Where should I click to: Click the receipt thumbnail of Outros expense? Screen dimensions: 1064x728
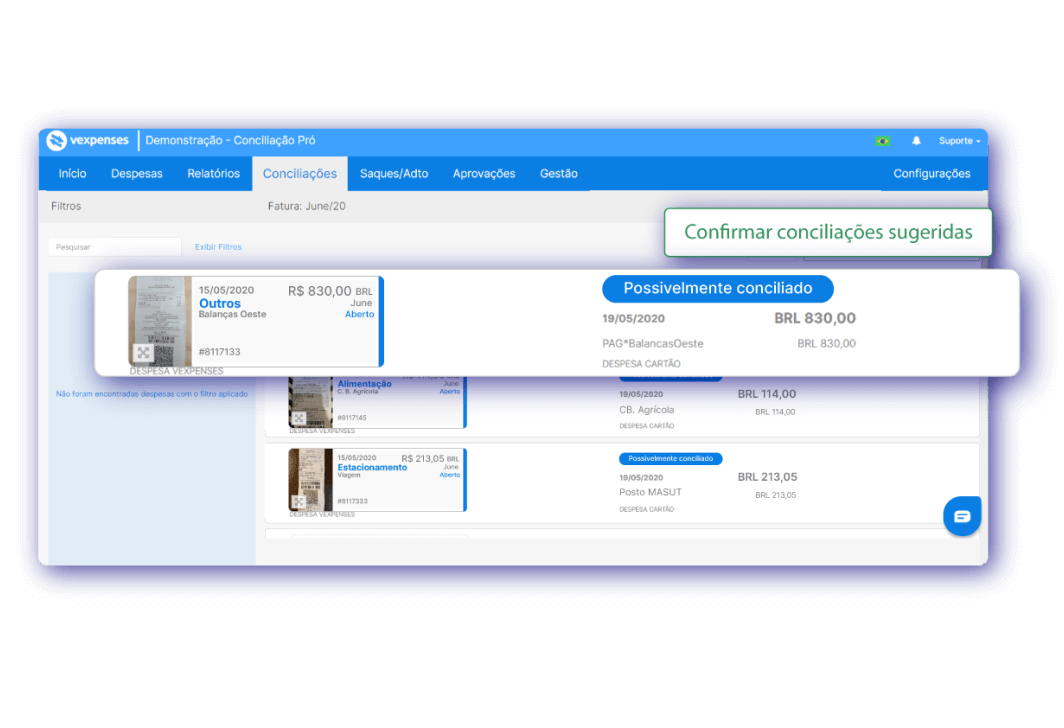160,321
